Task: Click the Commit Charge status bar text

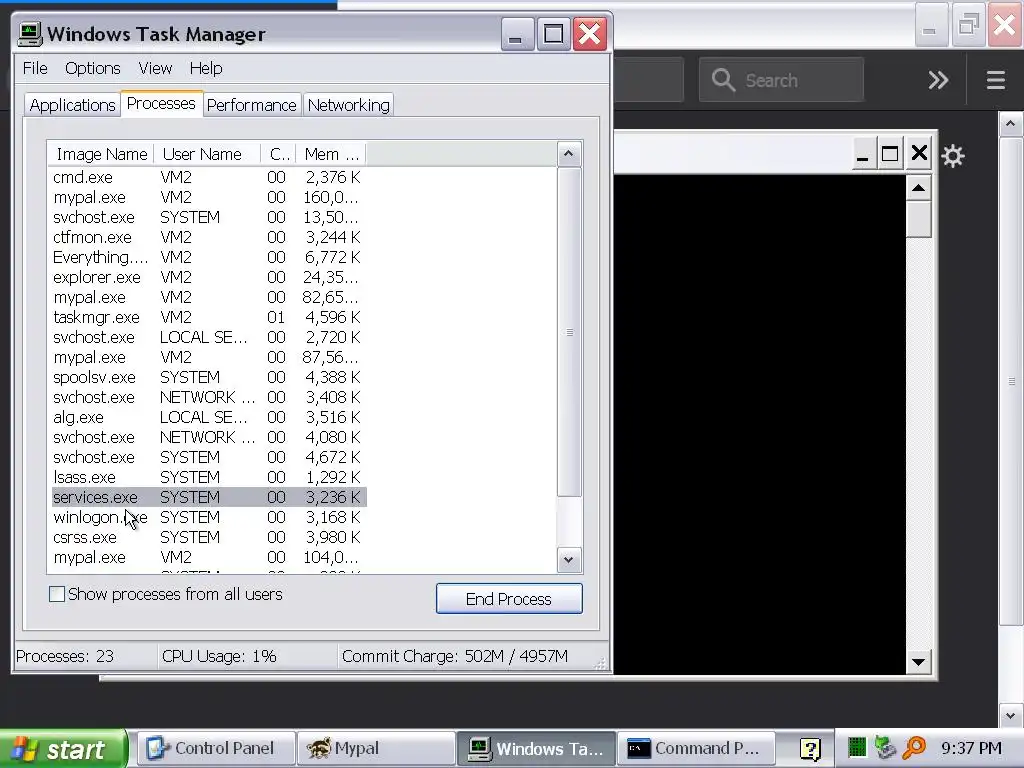Action: (x=455, y=656)
